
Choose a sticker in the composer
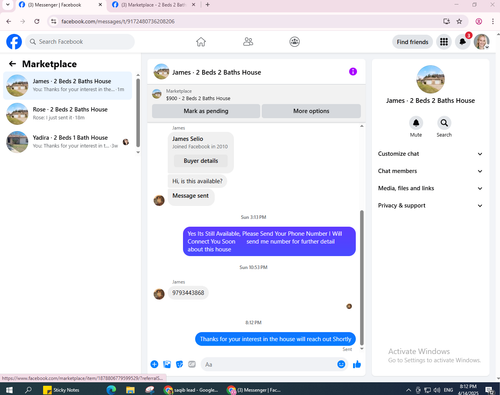(179, 364)
